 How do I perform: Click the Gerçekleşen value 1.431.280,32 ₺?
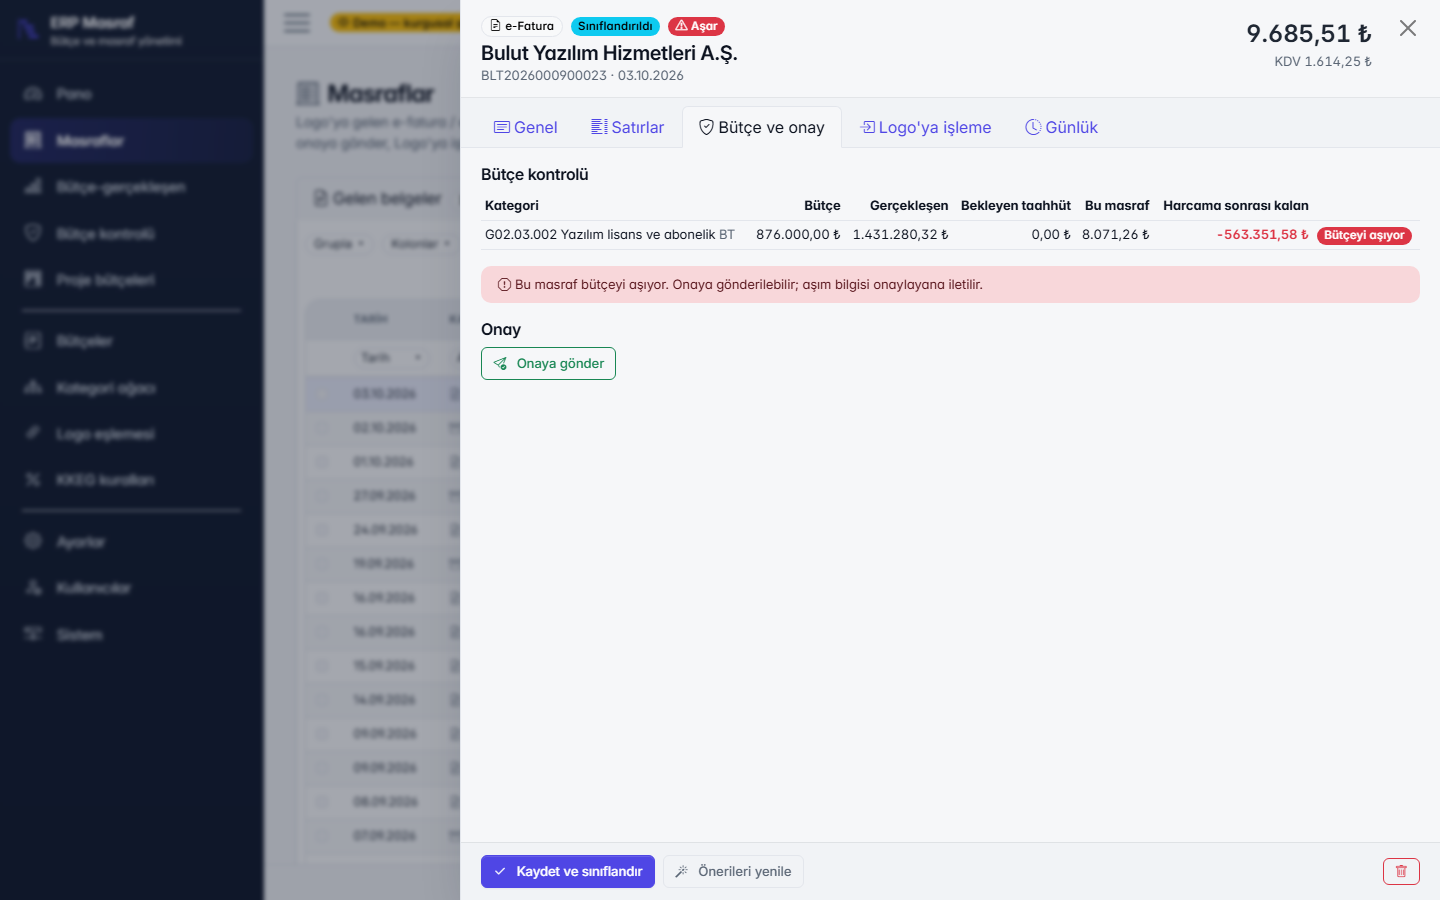900,235
